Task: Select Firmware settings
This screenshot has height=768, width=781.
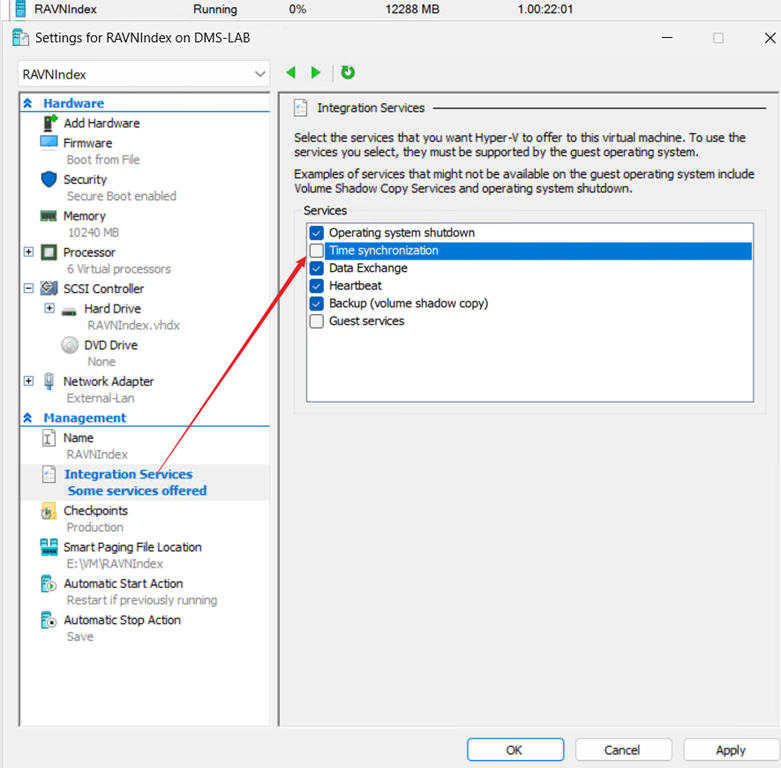Action: tap(88, 143)
